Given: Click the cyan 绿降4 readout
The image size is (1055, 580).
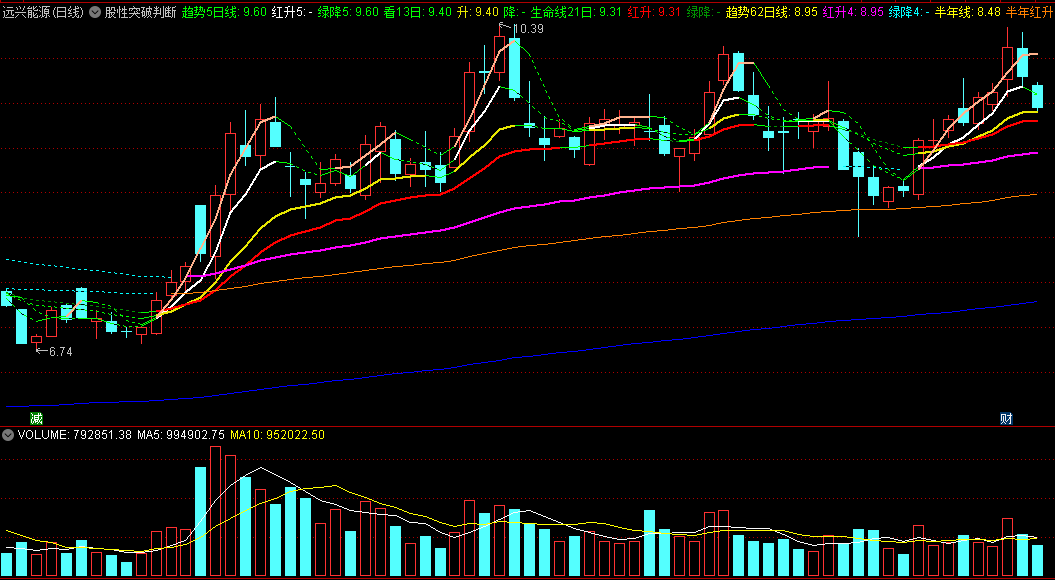Looking at the screenshot, I should pyautogui.click(x=909, y=12).
